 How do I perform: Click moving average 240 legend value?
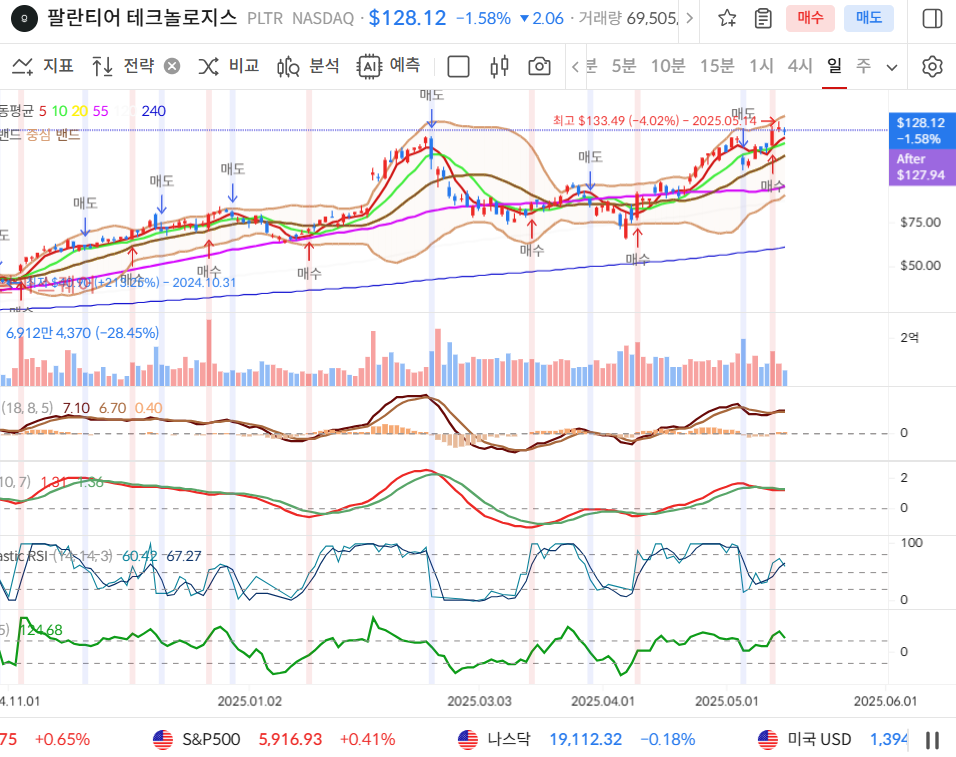[154, 111]
